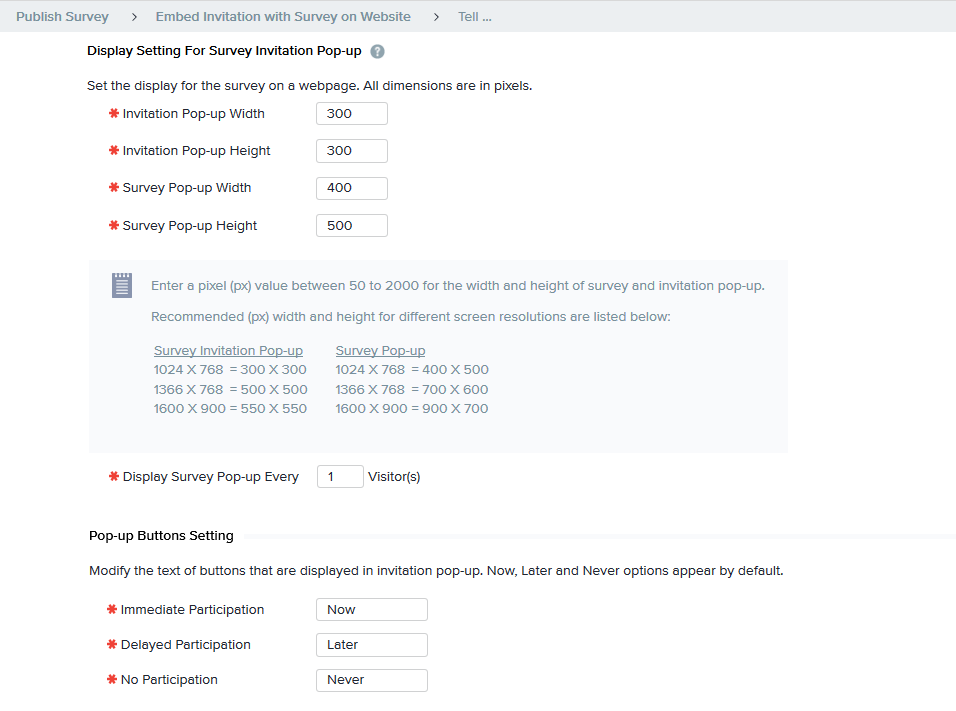Select the truncated Tell... breadcrumb item
This screenshot has width=956, height=711.
tap(474, 17)
